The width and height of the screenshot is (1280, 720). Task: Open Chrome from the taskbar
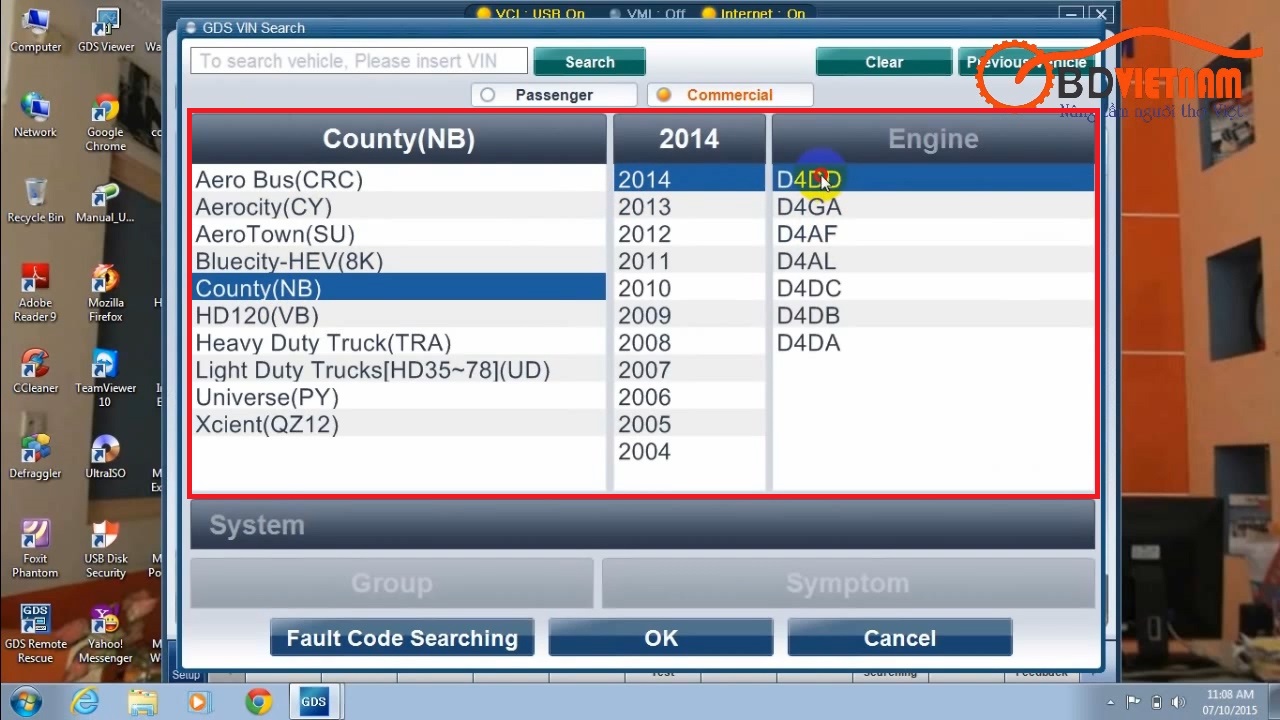tap(258, 702)
